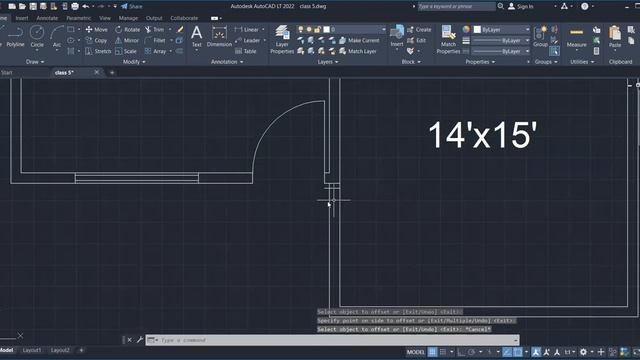Expand the Block panel
The width and height of the screenshot is (640, 360).
coord(411,62)
